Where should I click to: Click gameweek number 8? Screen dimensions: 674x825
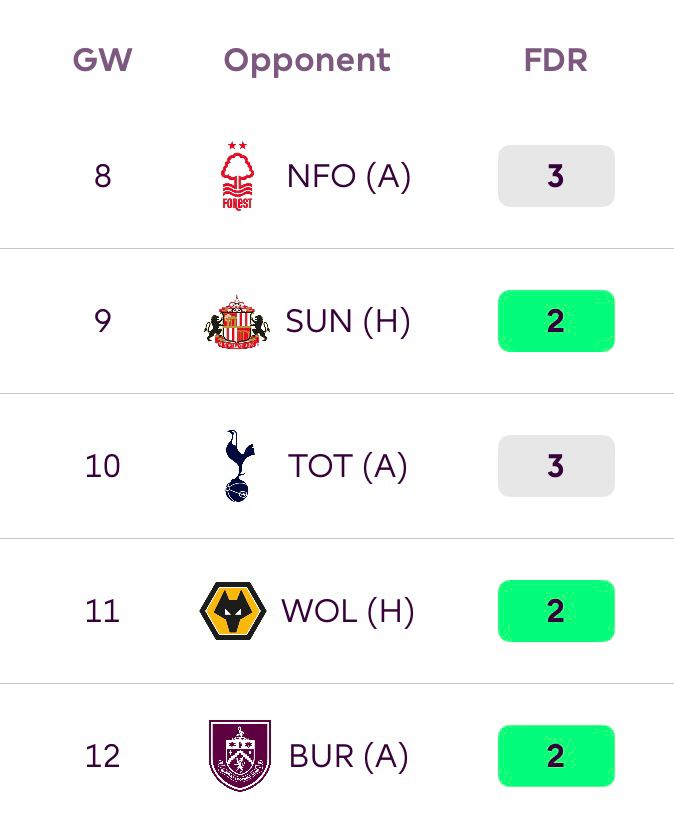click(x=102, y=176)
